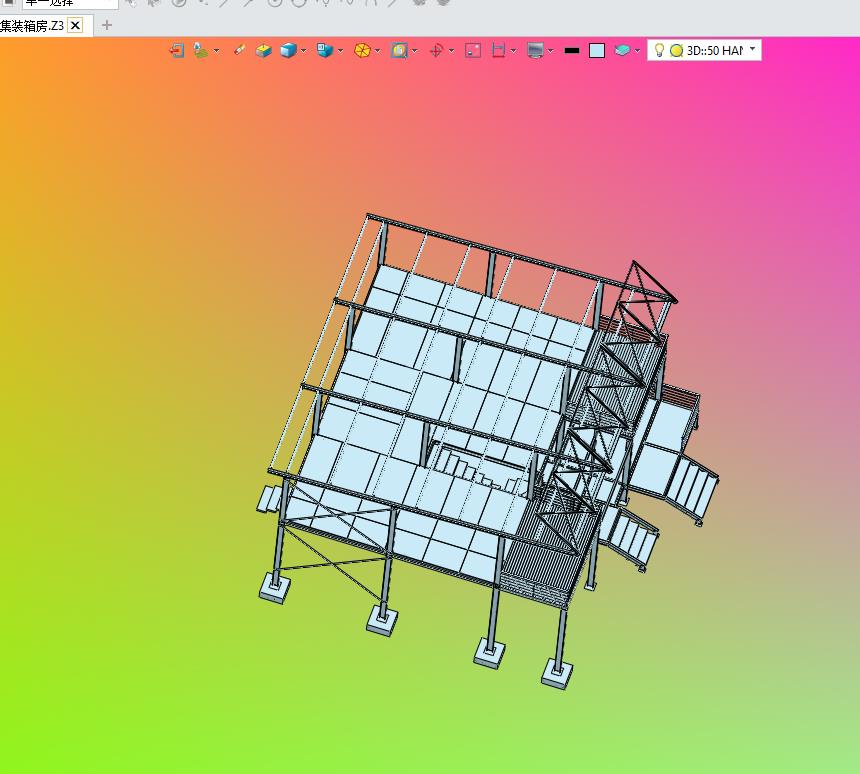The width and height of the screenshot is (860, 774).
Task: Expand the view orientation dropdown arrow
Action: click(341, 50)
